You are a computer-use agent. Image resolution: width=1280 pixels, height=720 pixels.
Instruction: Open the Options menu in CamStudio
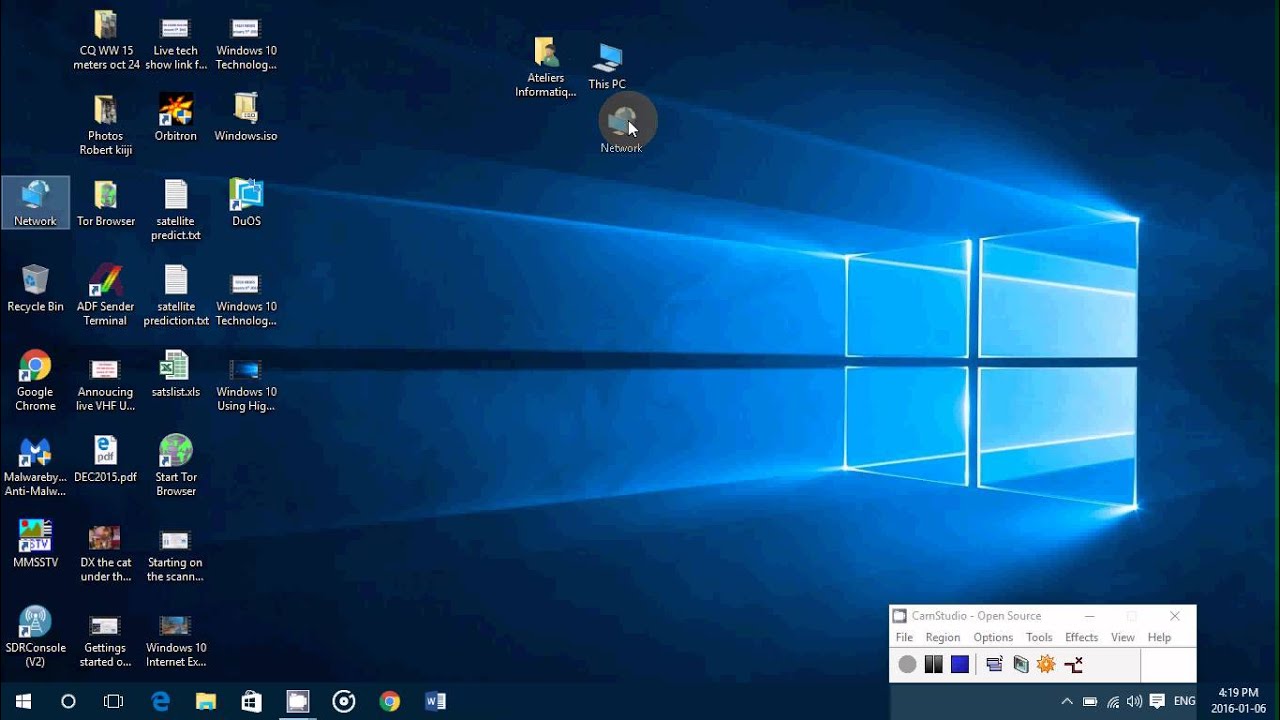pyautogui.click(x=993, y=637)
